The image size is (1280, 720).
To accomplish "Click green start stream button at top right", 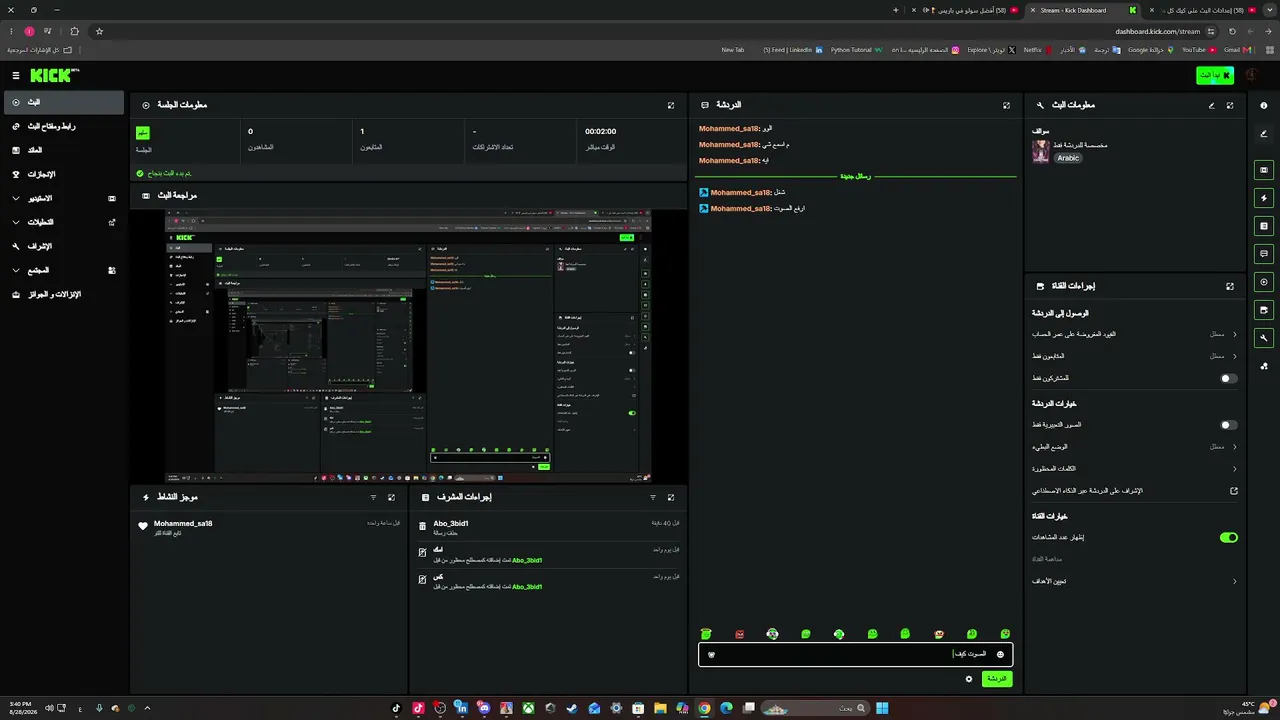I will [1215, 75].
